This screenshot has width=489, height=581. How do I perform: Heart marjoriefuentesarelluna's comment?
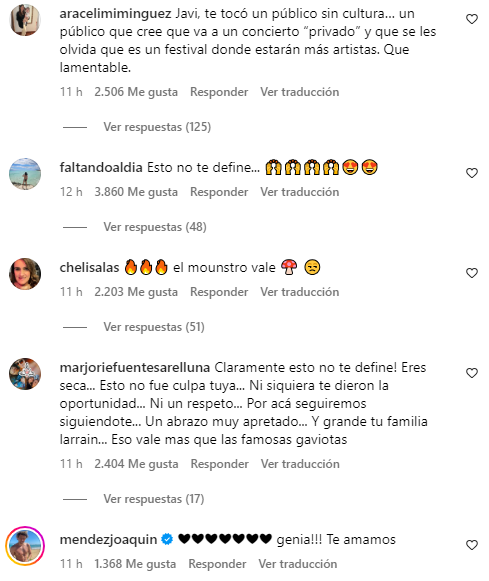click(x=472, y=373)
